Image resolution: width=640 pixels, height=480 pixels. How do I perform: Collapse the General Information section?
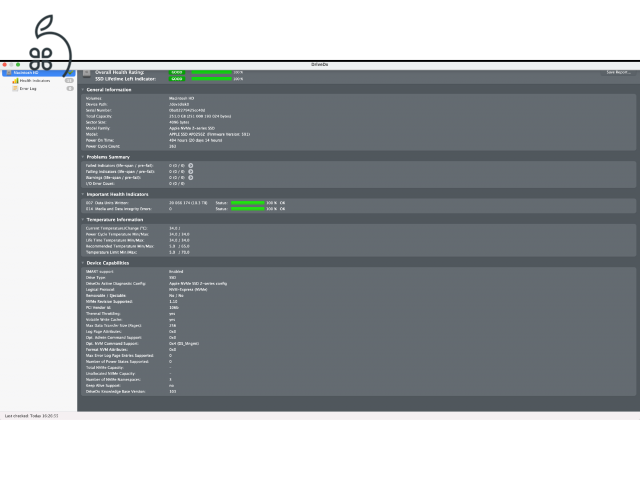click(83, 90)
